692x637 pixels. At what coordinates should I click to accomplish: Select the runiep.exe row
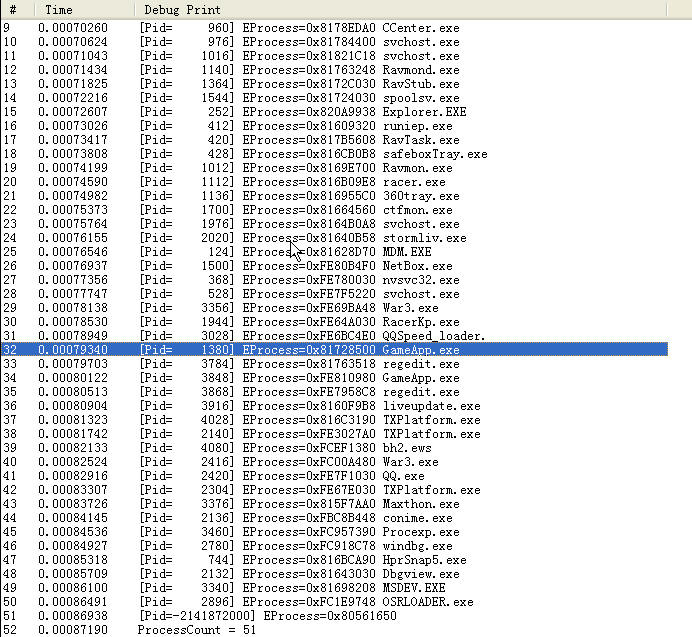coord(335,126)
